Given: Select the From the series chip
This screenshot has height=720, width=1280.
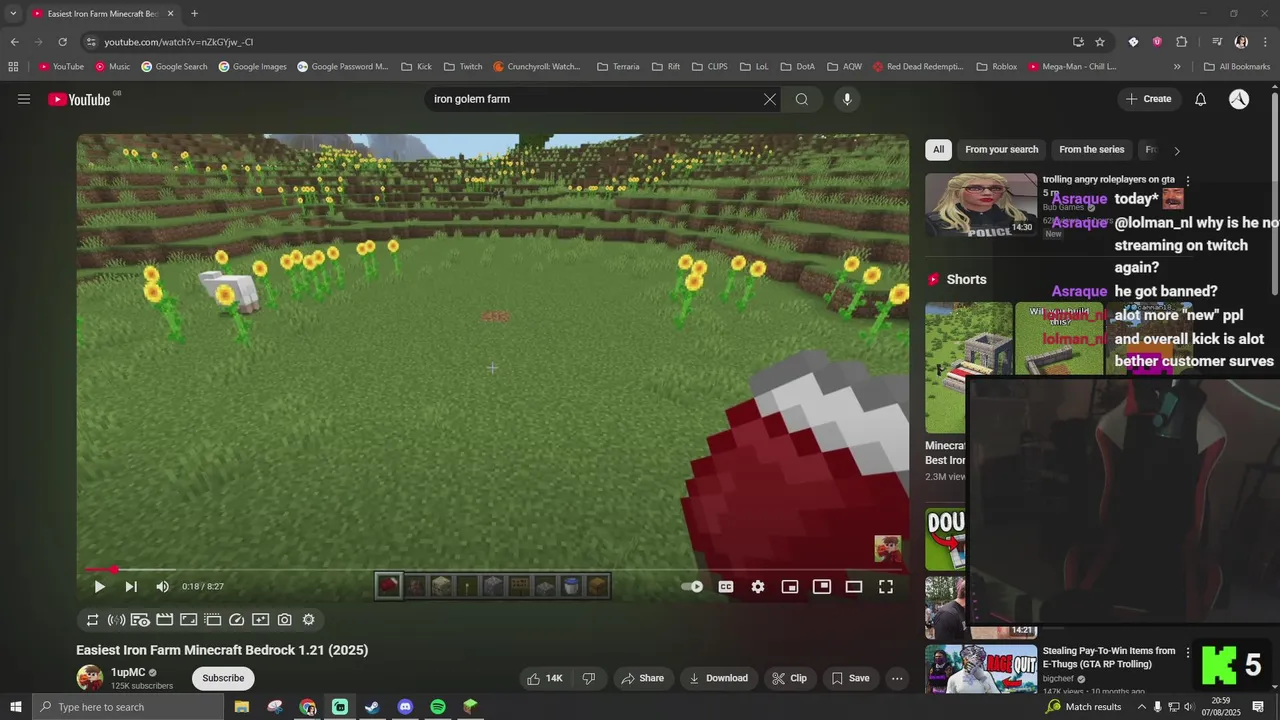Looking at the screenshot, I should click(x=1091, y=150).
